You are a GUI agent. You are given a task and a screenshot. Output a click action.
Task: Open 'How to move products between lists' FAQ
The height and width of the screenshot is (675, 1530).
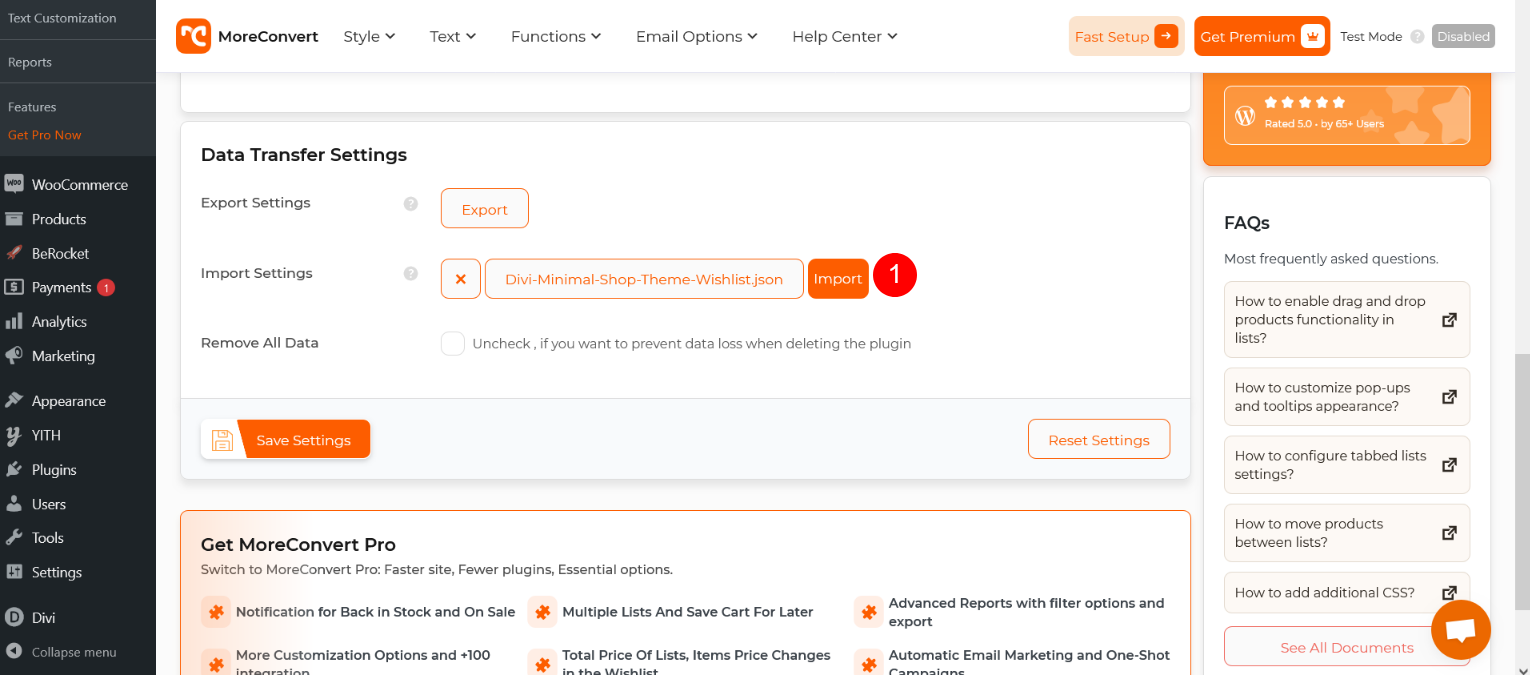pyautogui.click(x=1347, y=533)
